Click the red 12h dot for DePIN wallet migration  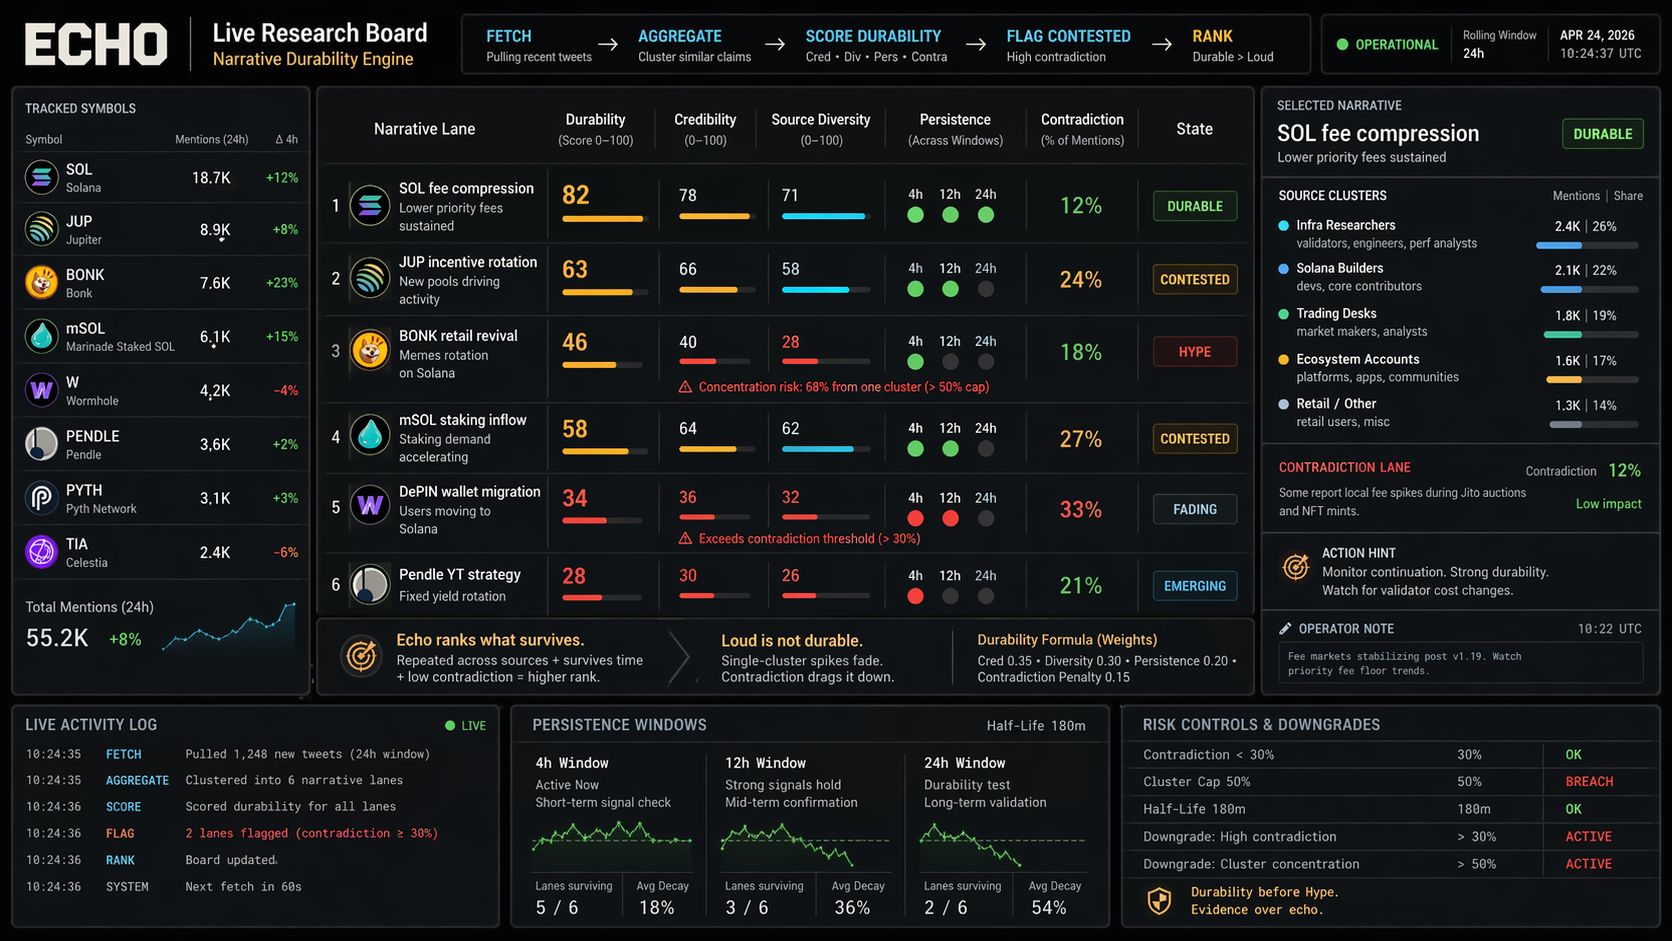tap(950, 518)
